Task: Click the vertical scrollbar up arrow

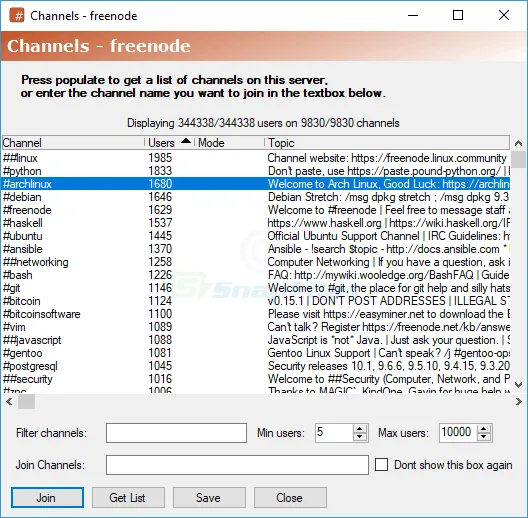Action: (x=519, y=143)
